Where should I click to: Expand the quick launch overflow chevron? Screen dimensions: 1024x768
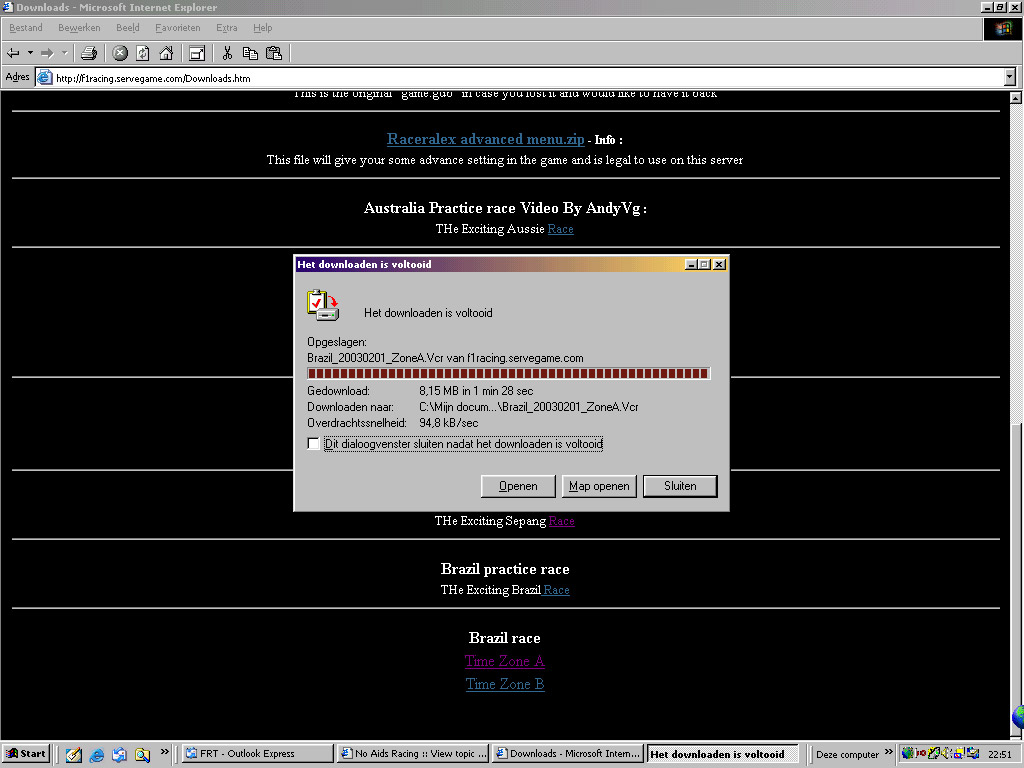pos(165,753)
